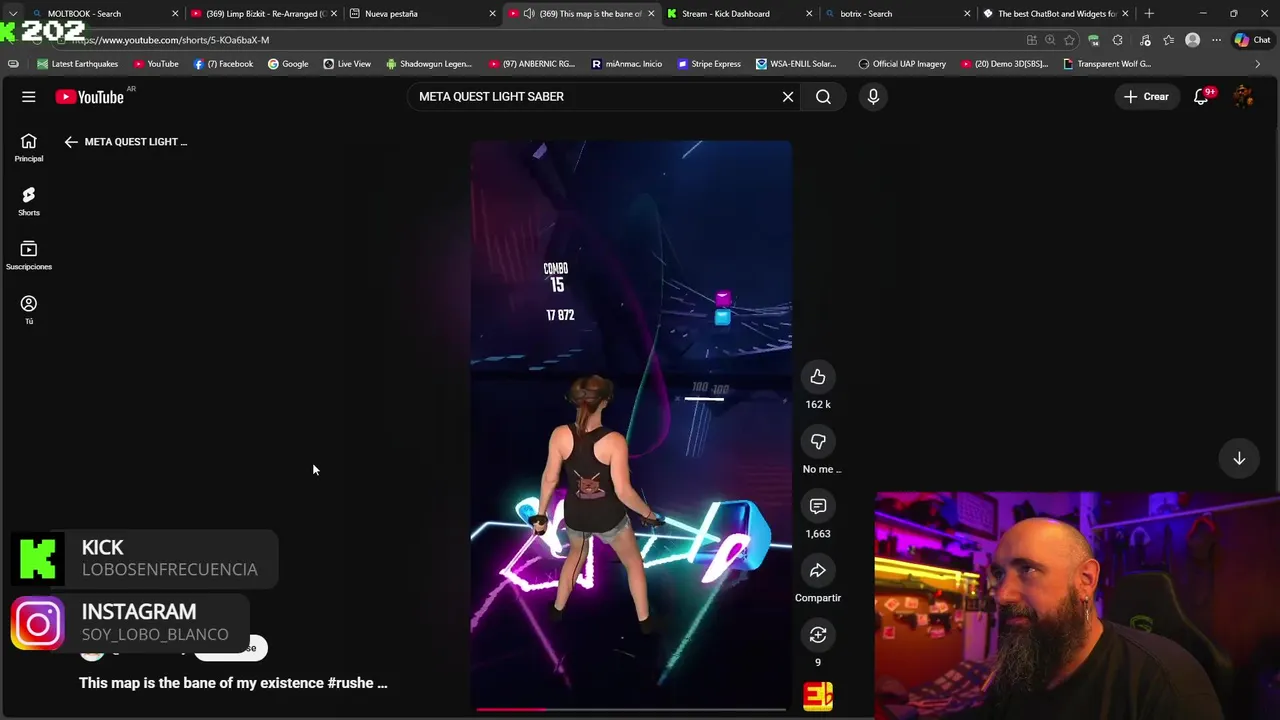The width and height of the screenshot is (1280, 720).
Task: Zoom the page with the magnifier in the address bar
Action: [1050, 40]
